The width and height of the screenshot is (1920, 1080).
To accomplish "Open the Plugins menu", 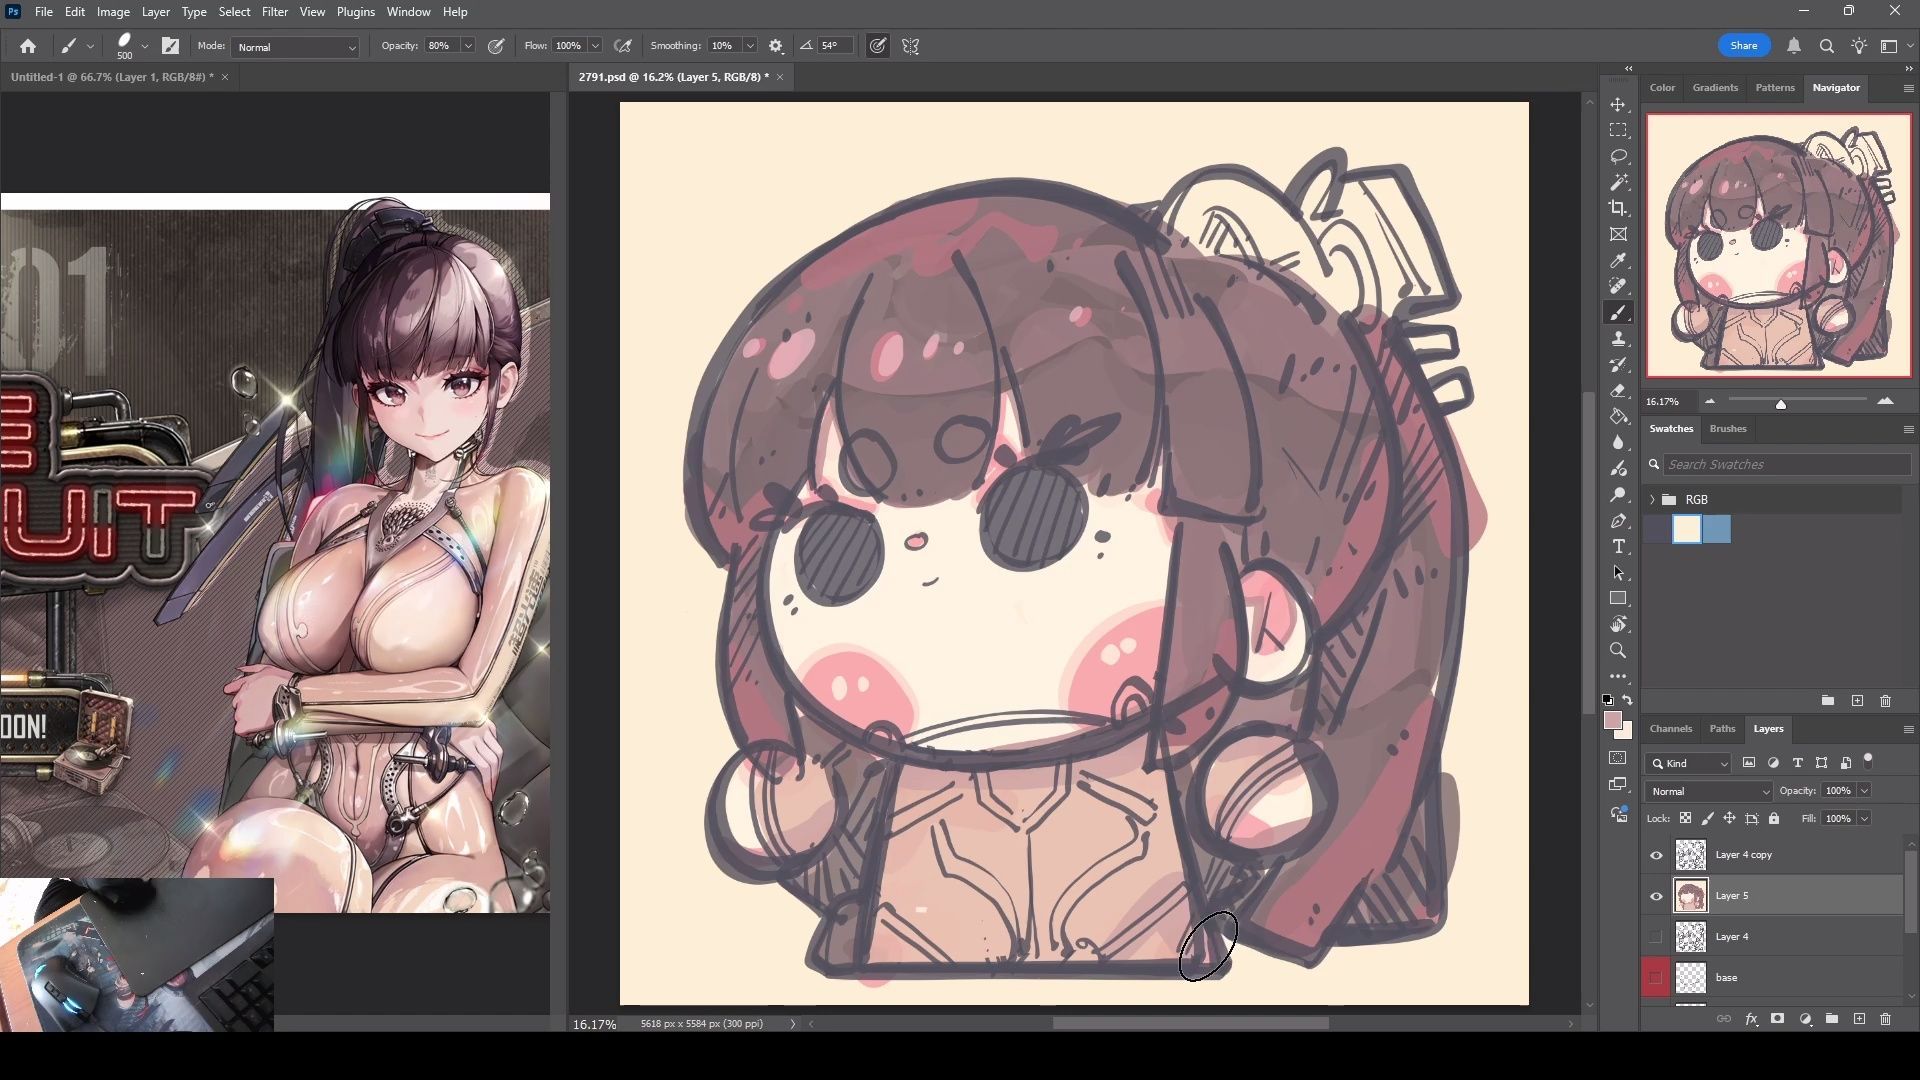I will (x=355, y=12).
